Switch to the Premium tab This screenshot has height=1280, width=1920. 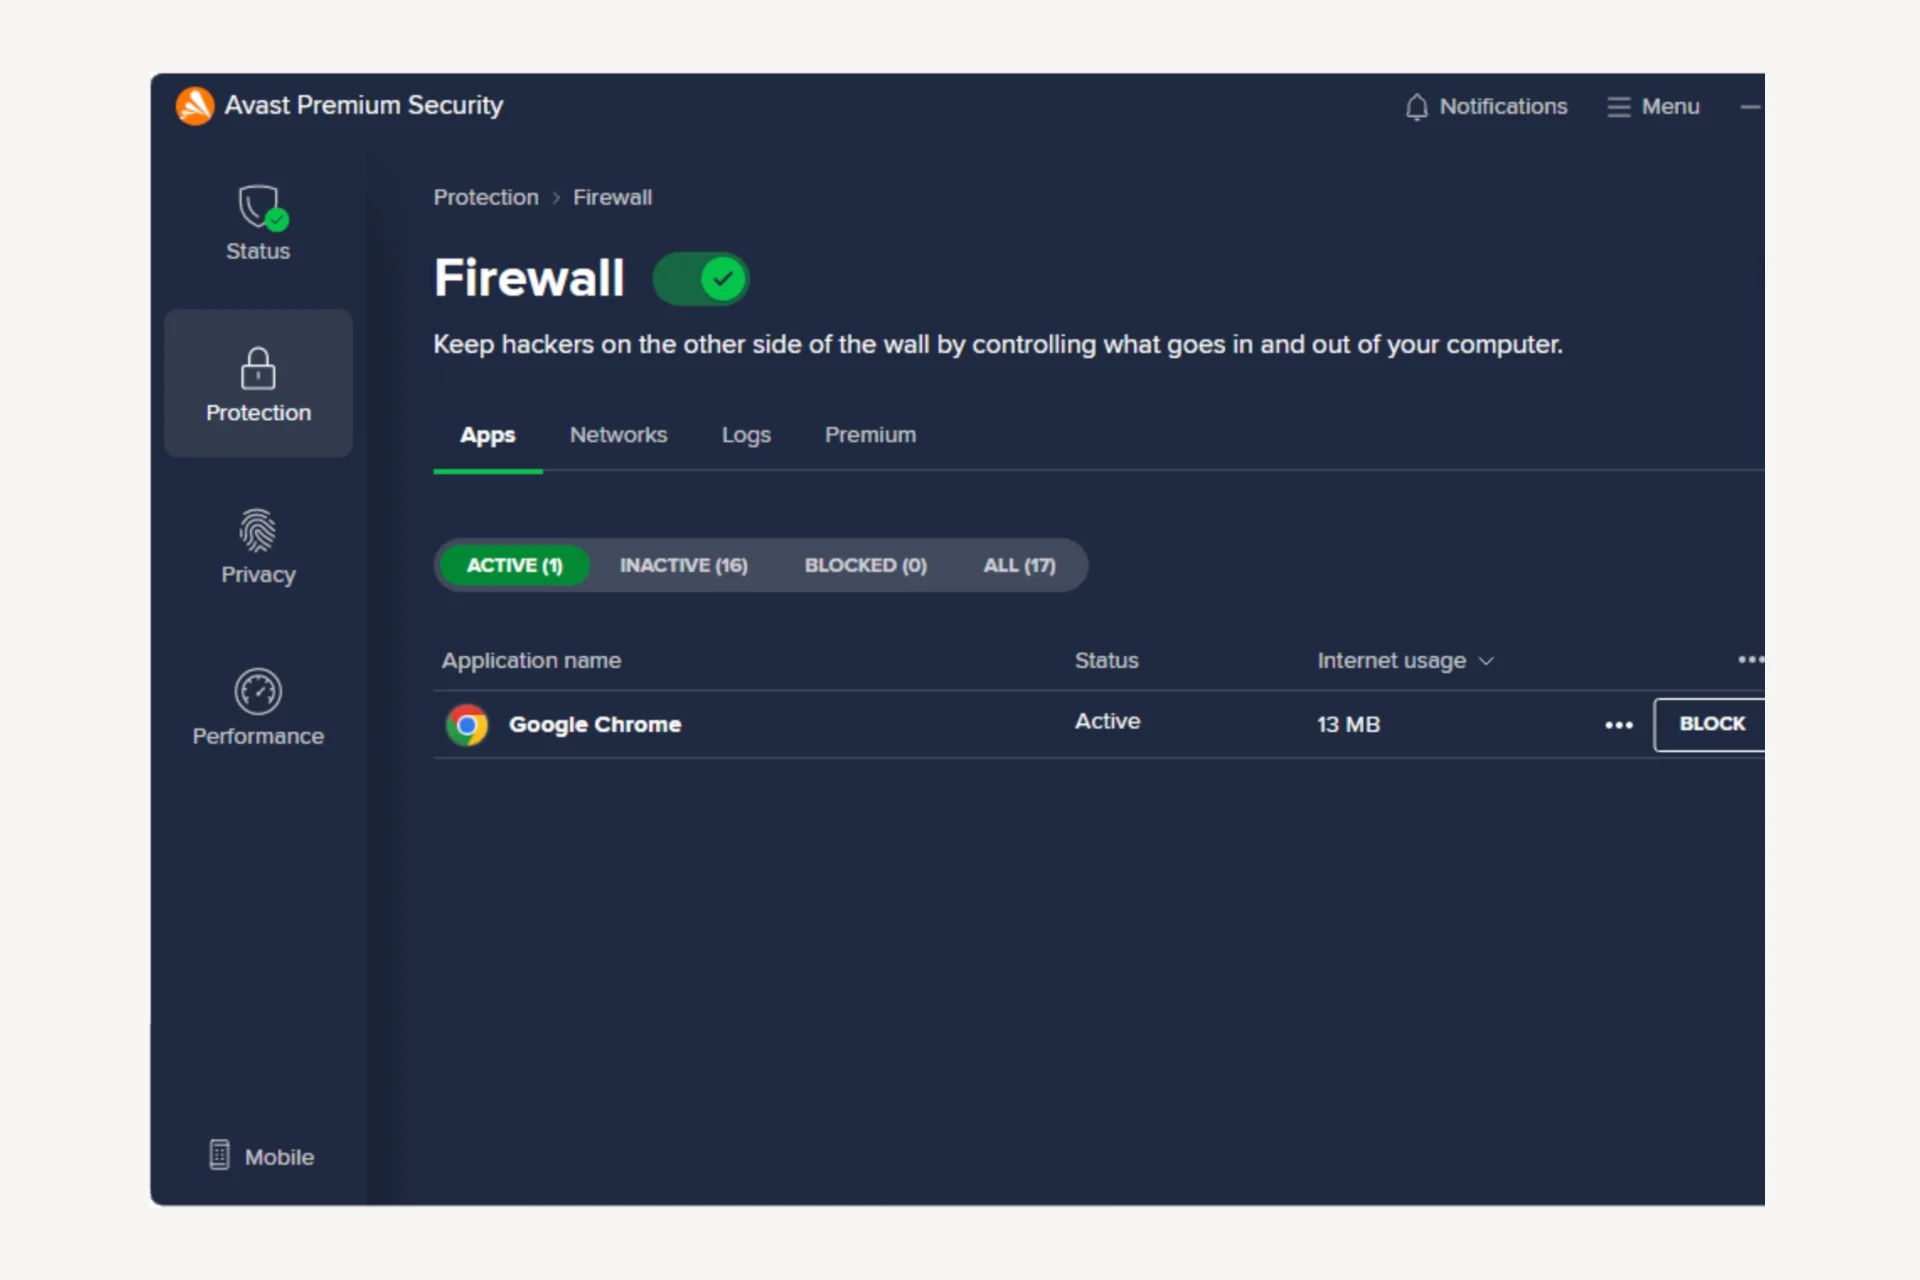tap(870, 435)
